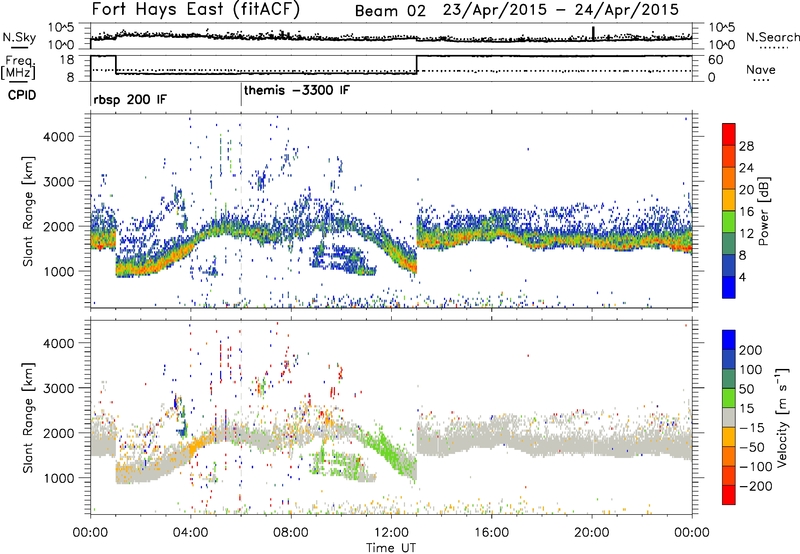Click the frequency step-up near 13:00 UT
This screenshot has height=554, width=800.
pyautogui.click(x=417, y=64)
